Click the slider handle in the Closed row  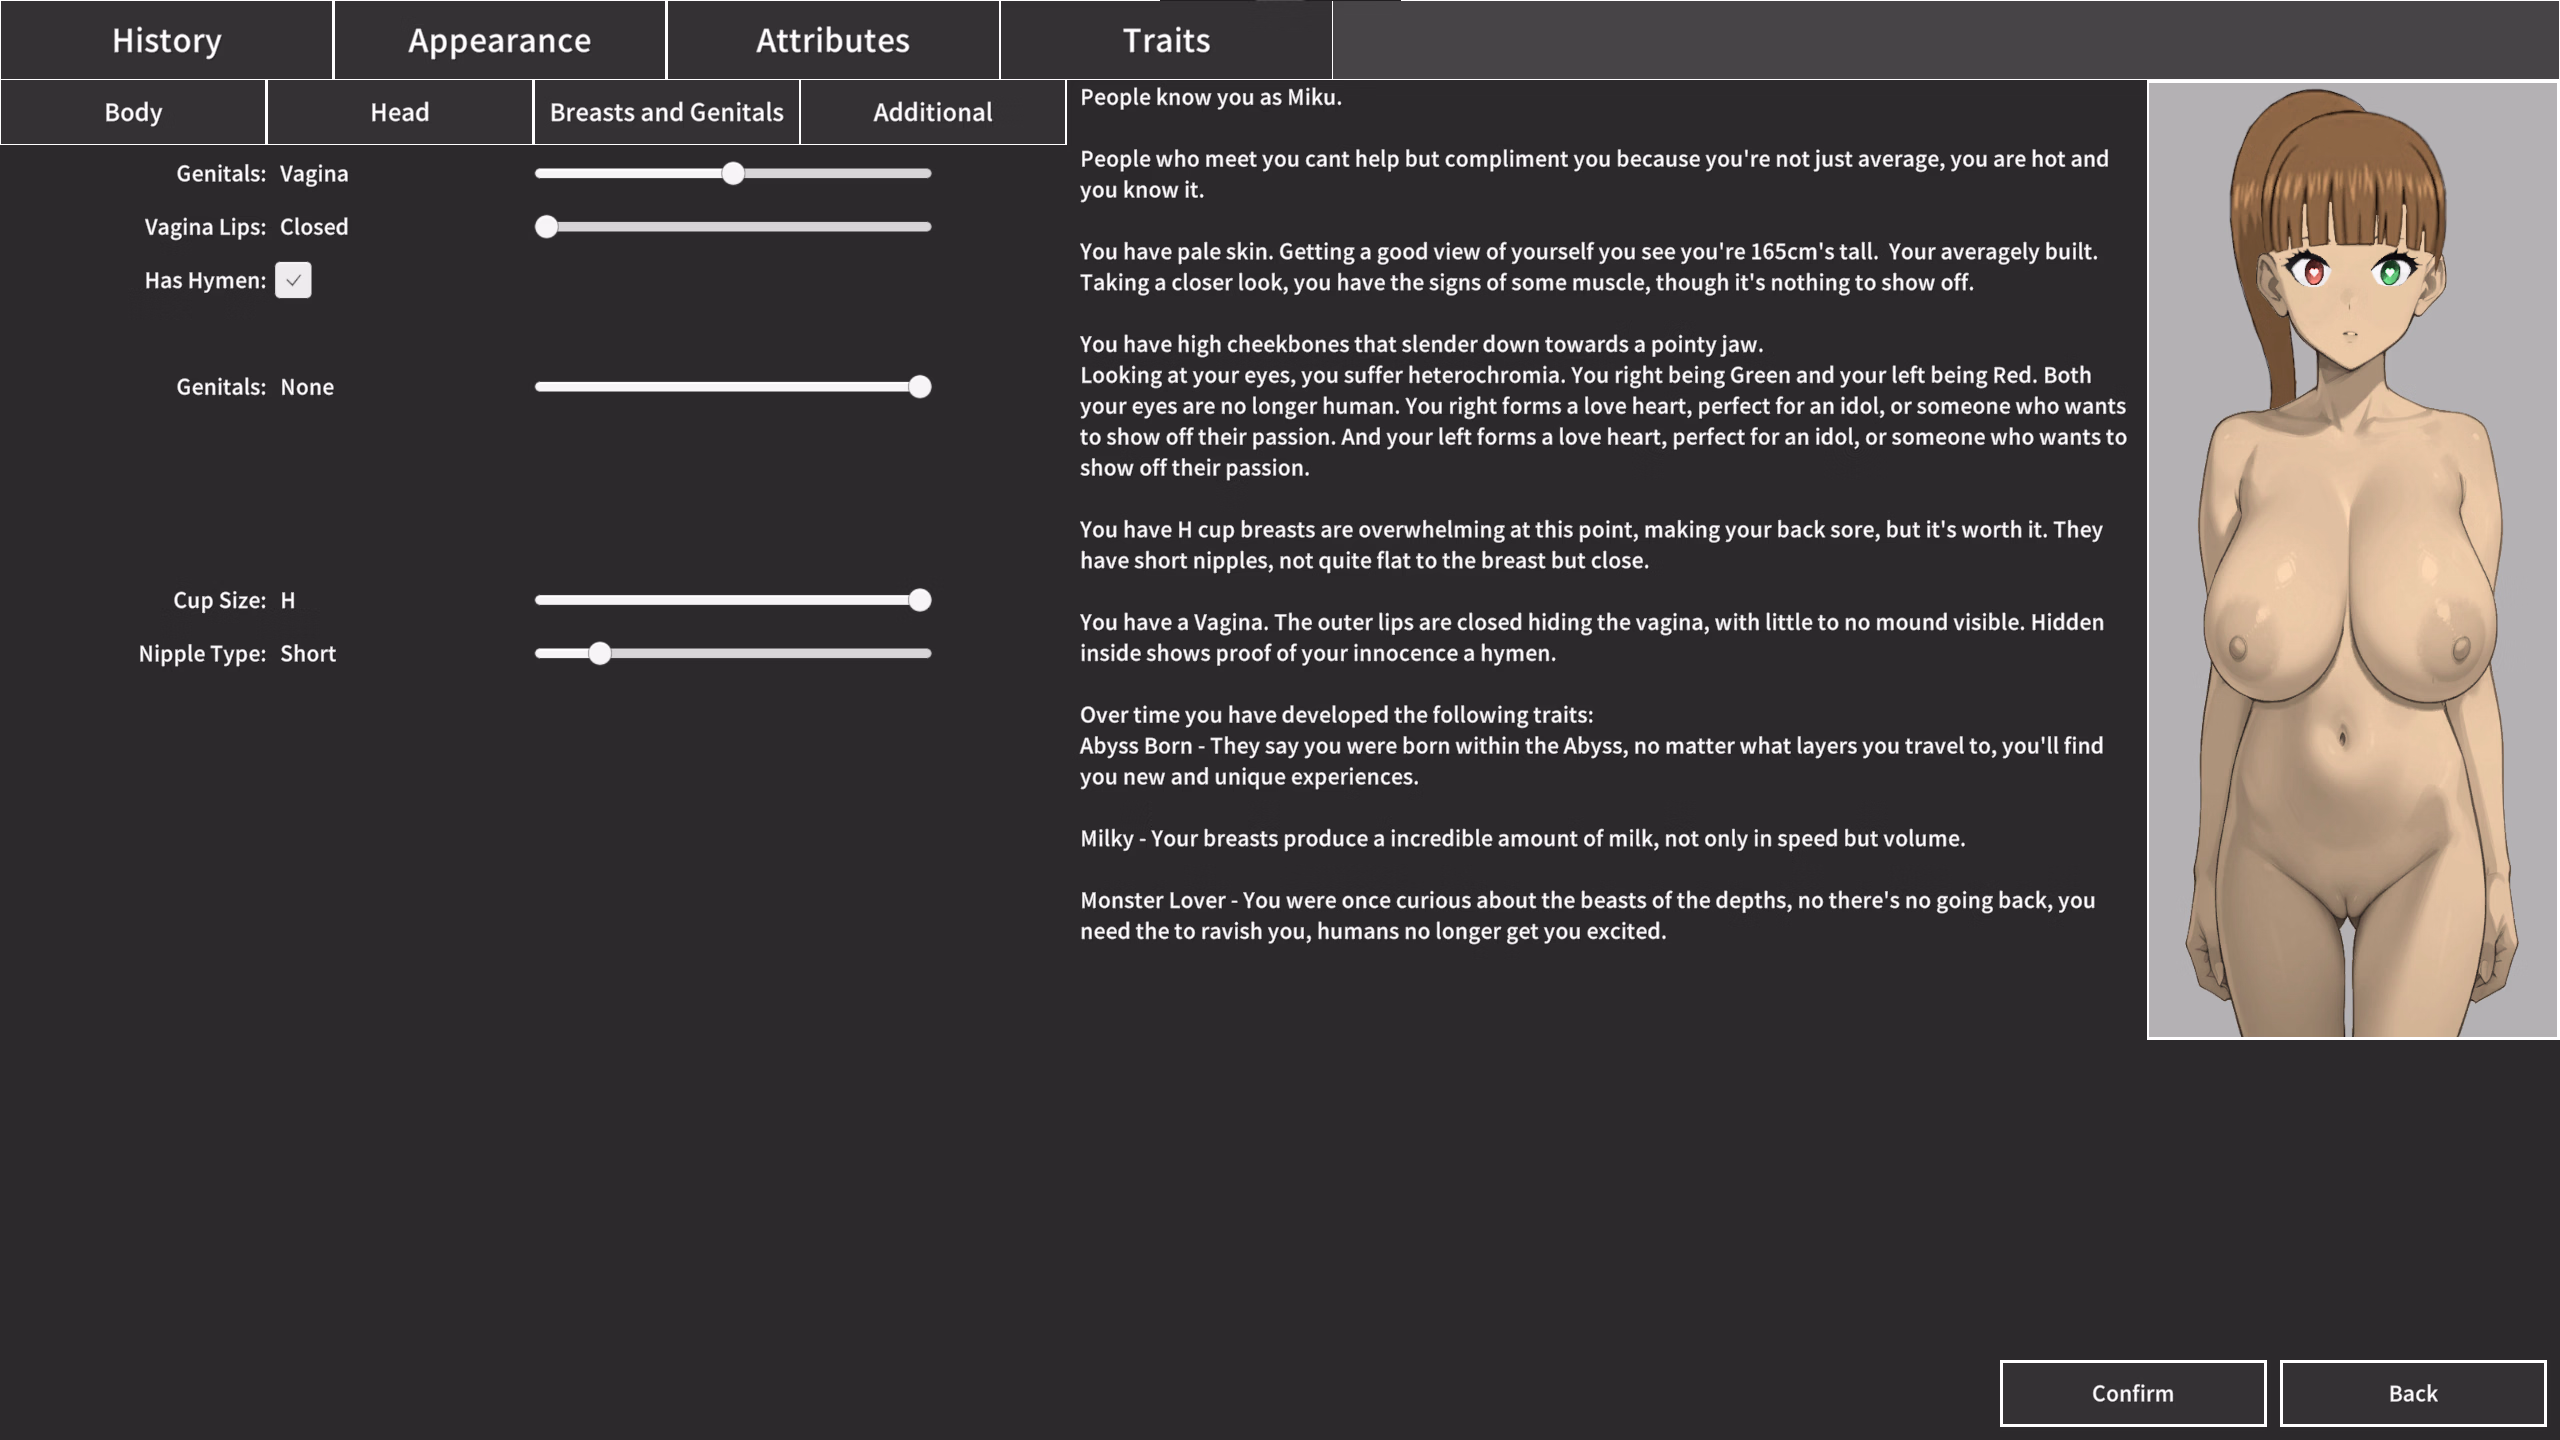(x=546, y=227)
